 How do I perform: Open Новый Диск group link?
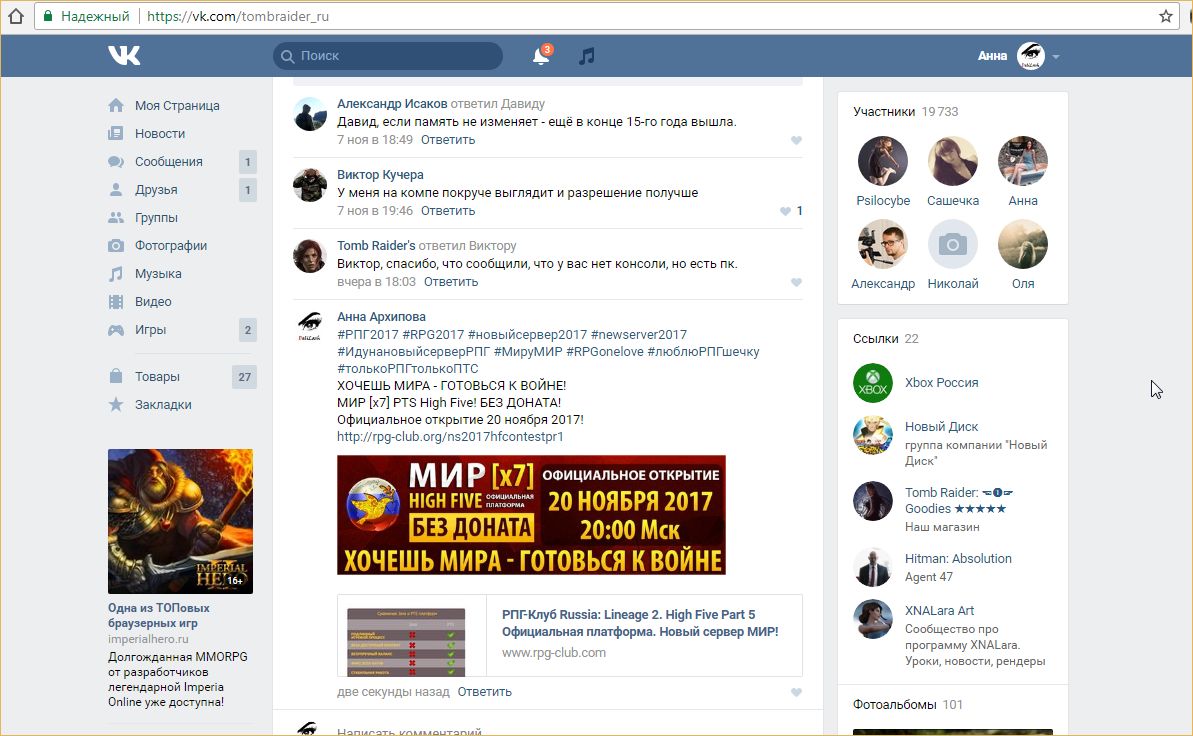[941, 427]
